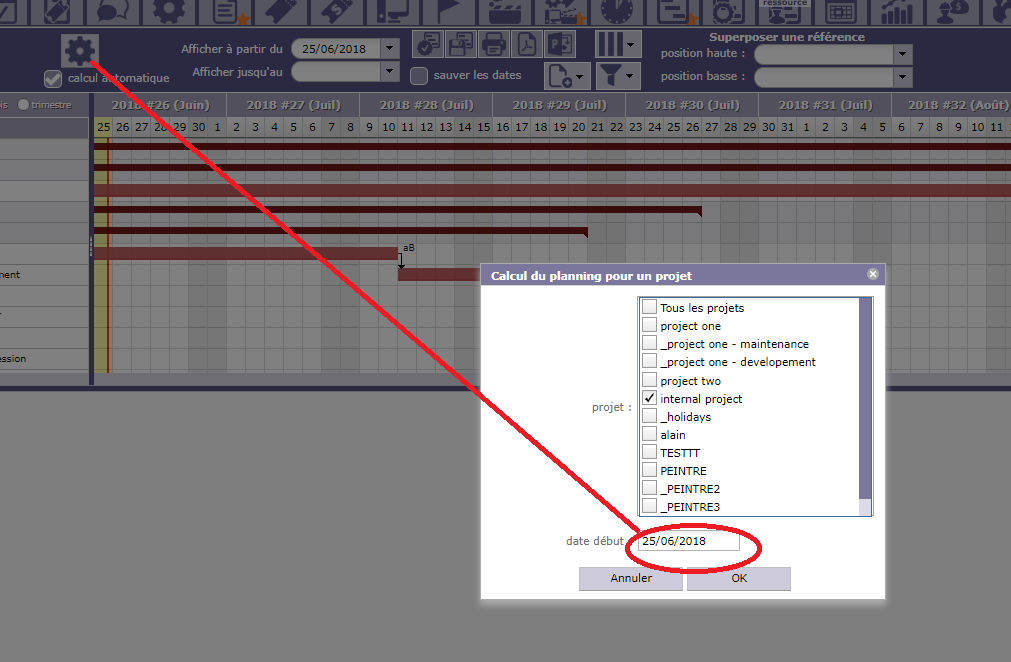Open the gear on document icon
Image resolution: width=1011 pixels, height=662 pixels.
[728, 11]
